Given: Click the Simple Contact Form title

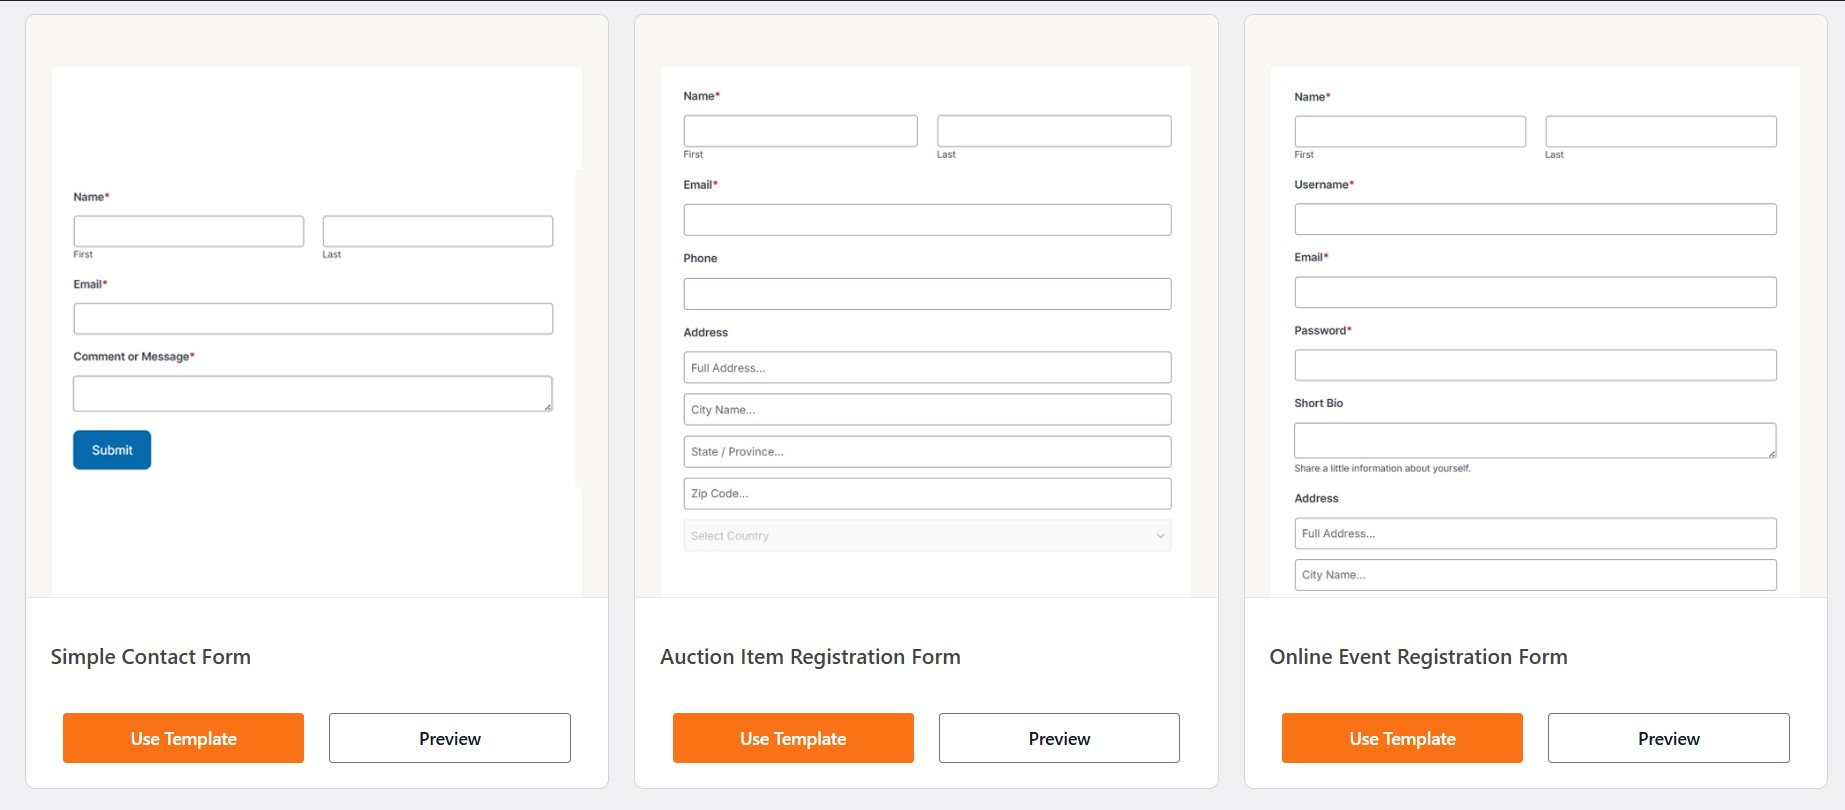Looking at the screenshot, I should pos(151,657).
